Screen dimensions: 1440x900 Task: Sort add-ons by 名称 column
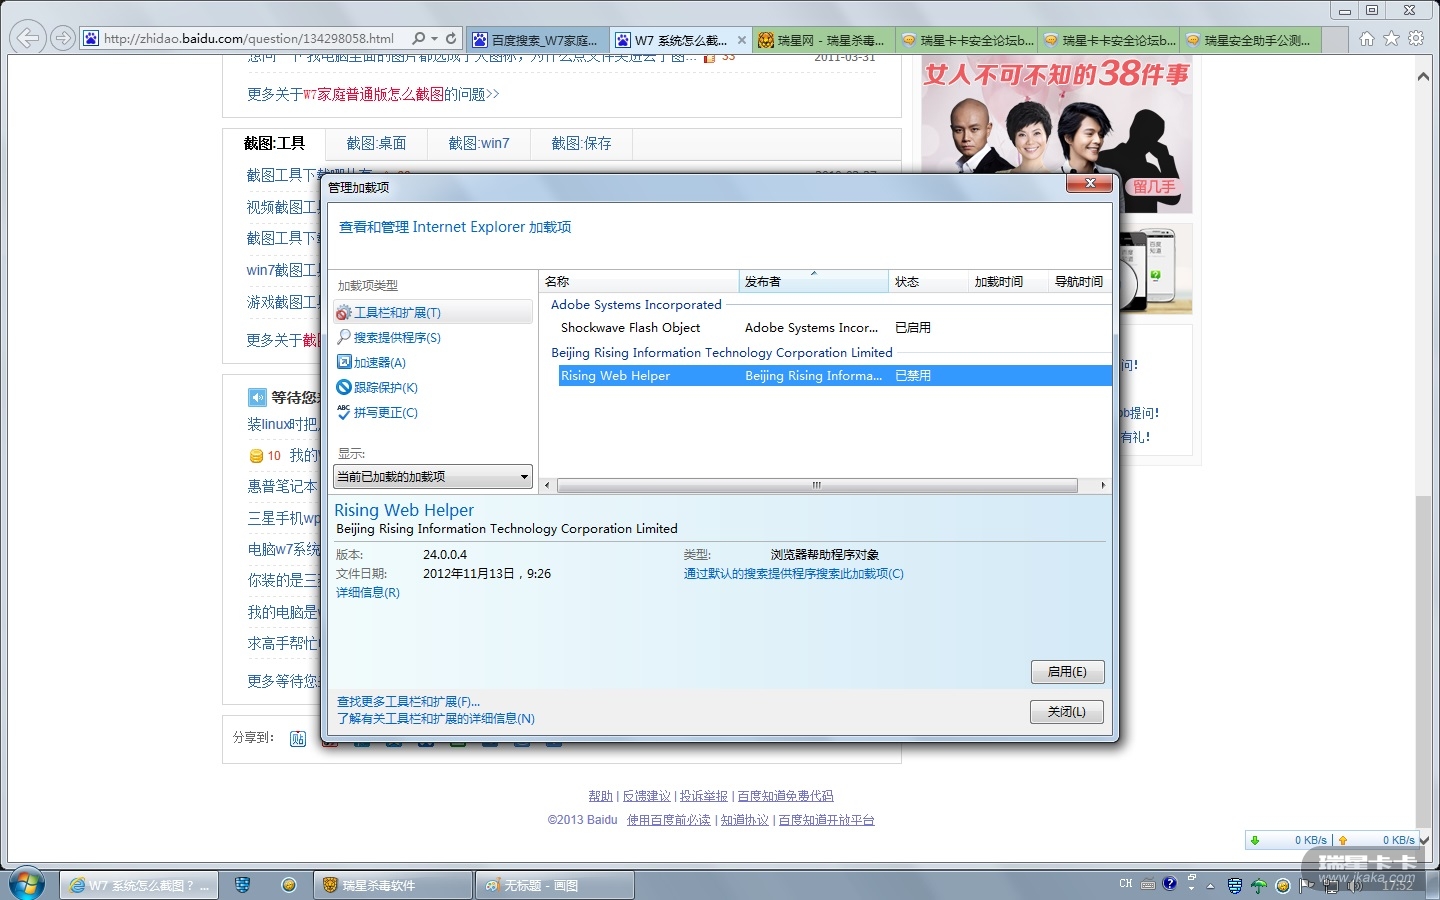pyautogui.click(x=639, y=282)
